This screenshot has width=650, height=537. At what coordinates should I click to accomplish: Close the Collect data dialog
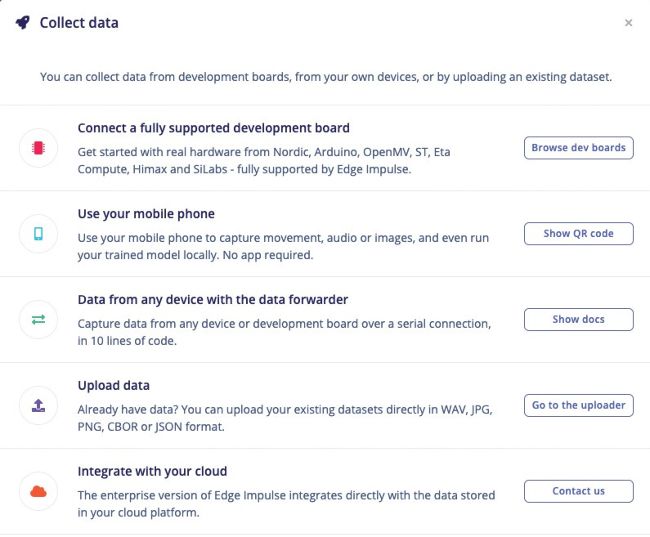pos(628,23)
